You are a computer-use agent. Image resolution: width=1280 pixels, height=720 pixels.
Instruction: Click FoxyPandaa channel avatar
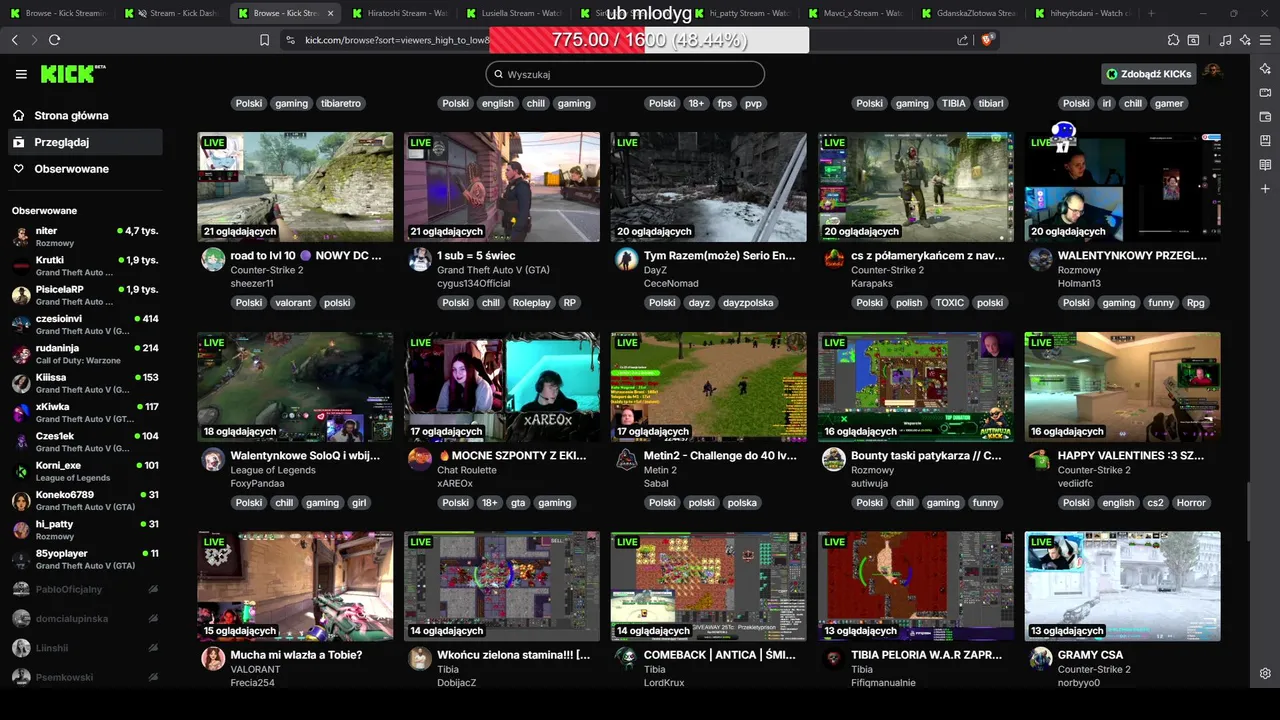click(x=213, y=460)
